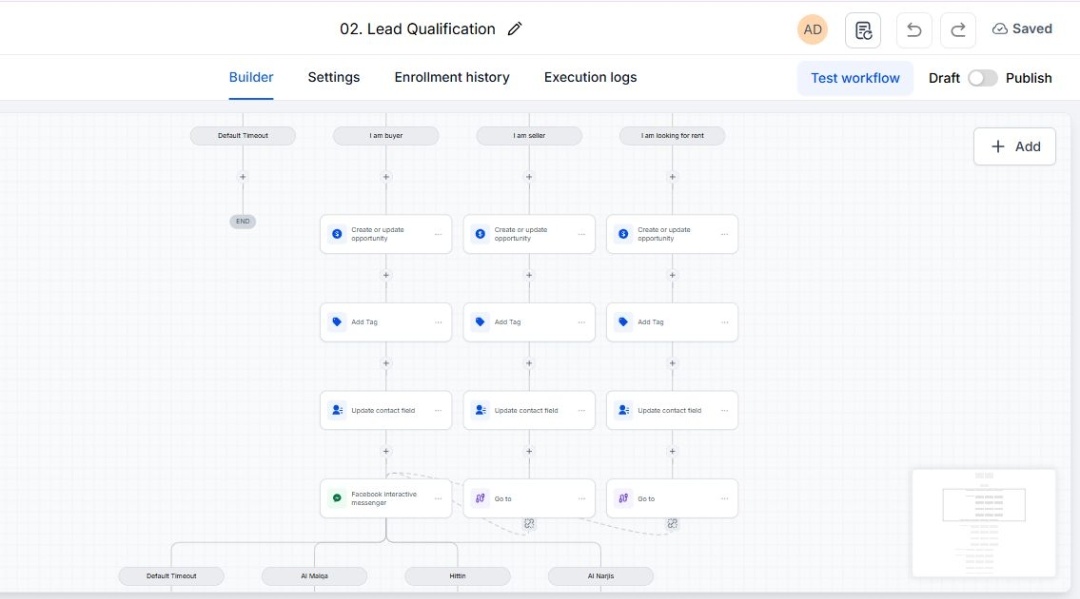Open buyer branch Add Tag node
Screen dimensions: 1080x599
[386, 322]
